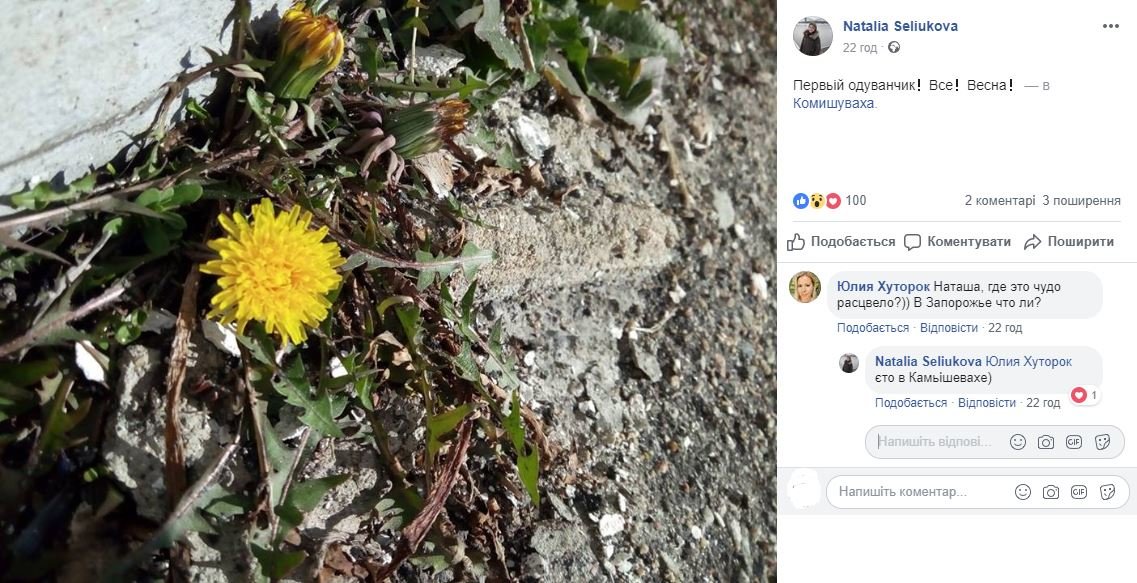Attach a photo using the reply field camera icon

tap(1046, 442)
